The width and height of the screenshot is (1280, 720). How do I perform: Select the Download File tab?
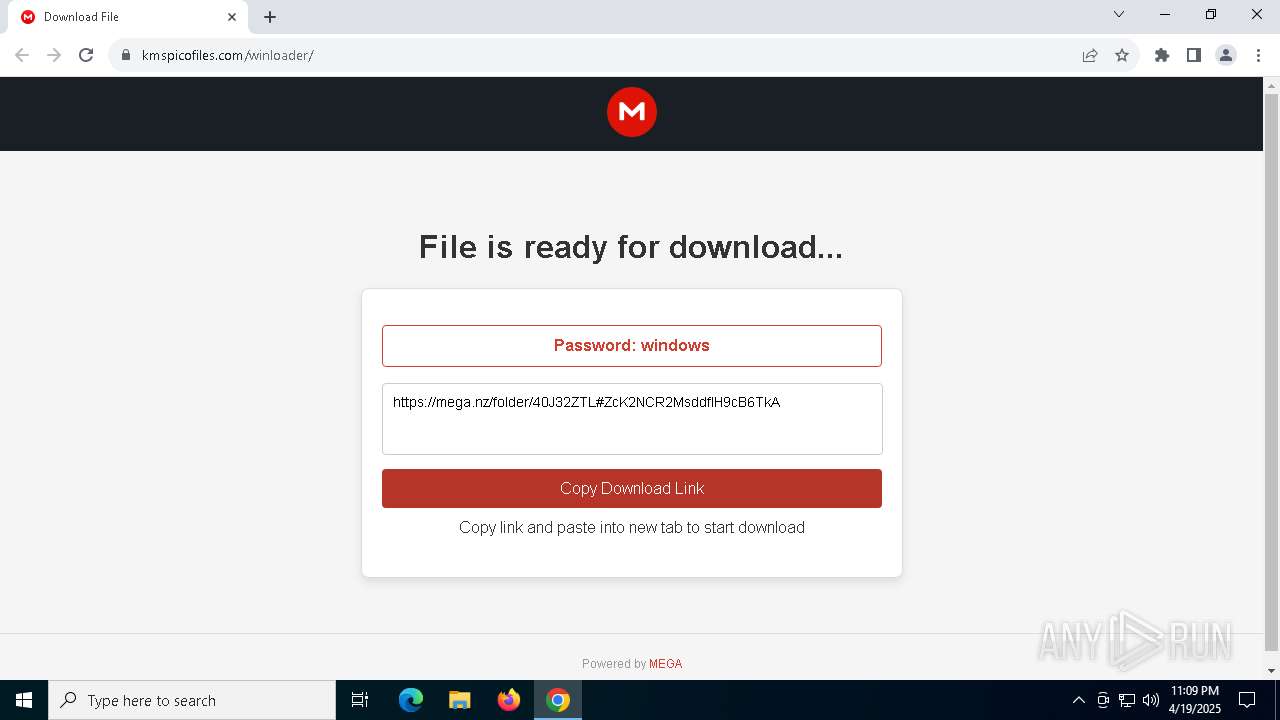point(128,17)
